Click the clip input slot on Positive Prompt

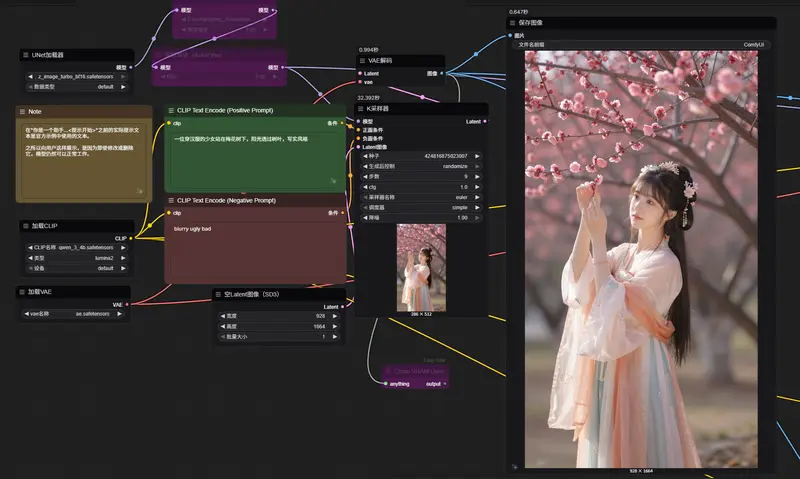tap(169, 123)
